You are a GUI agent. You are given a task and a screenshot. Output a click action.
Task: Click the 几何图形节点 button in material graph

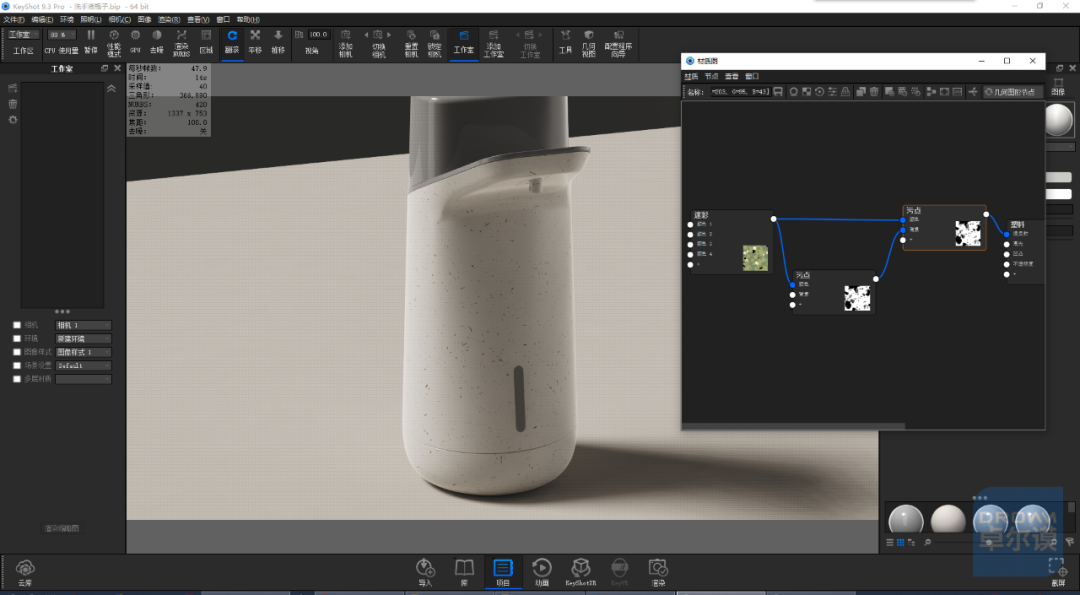(1012, 92)
